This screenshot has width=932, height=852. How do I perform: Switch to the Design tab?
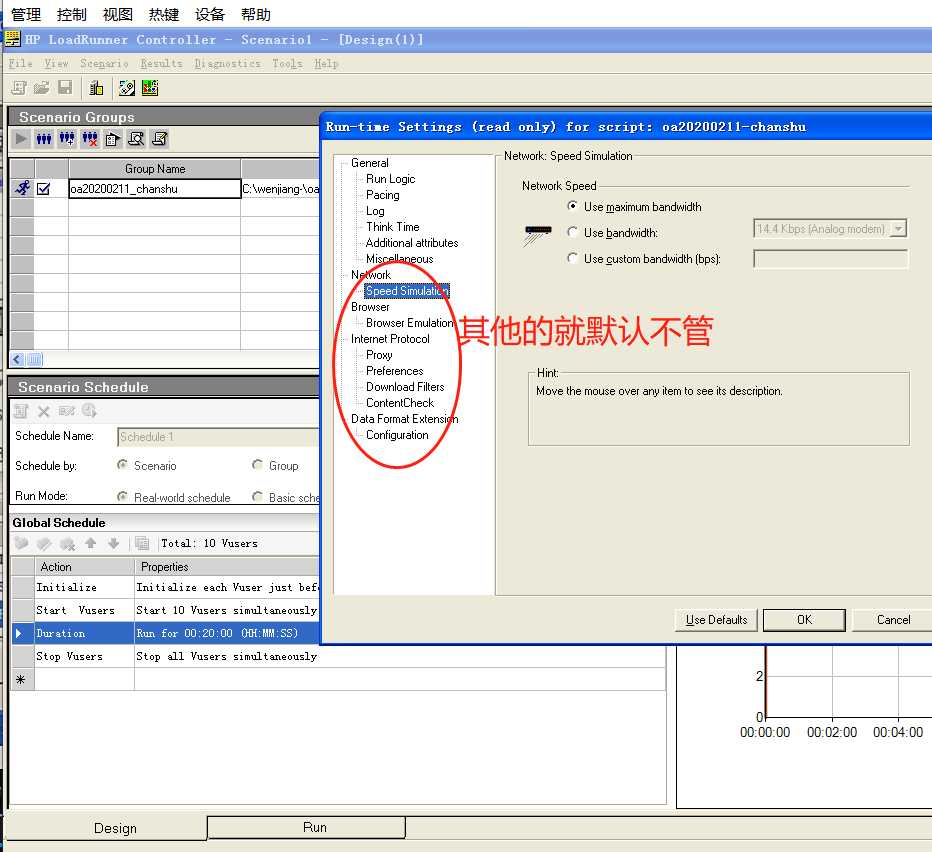pyautogui.click(x=107, y=828)
